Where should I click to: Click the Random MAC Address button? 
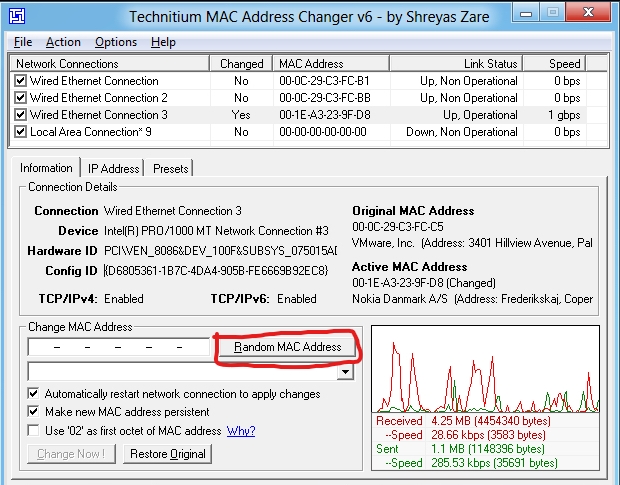point(287,347)
